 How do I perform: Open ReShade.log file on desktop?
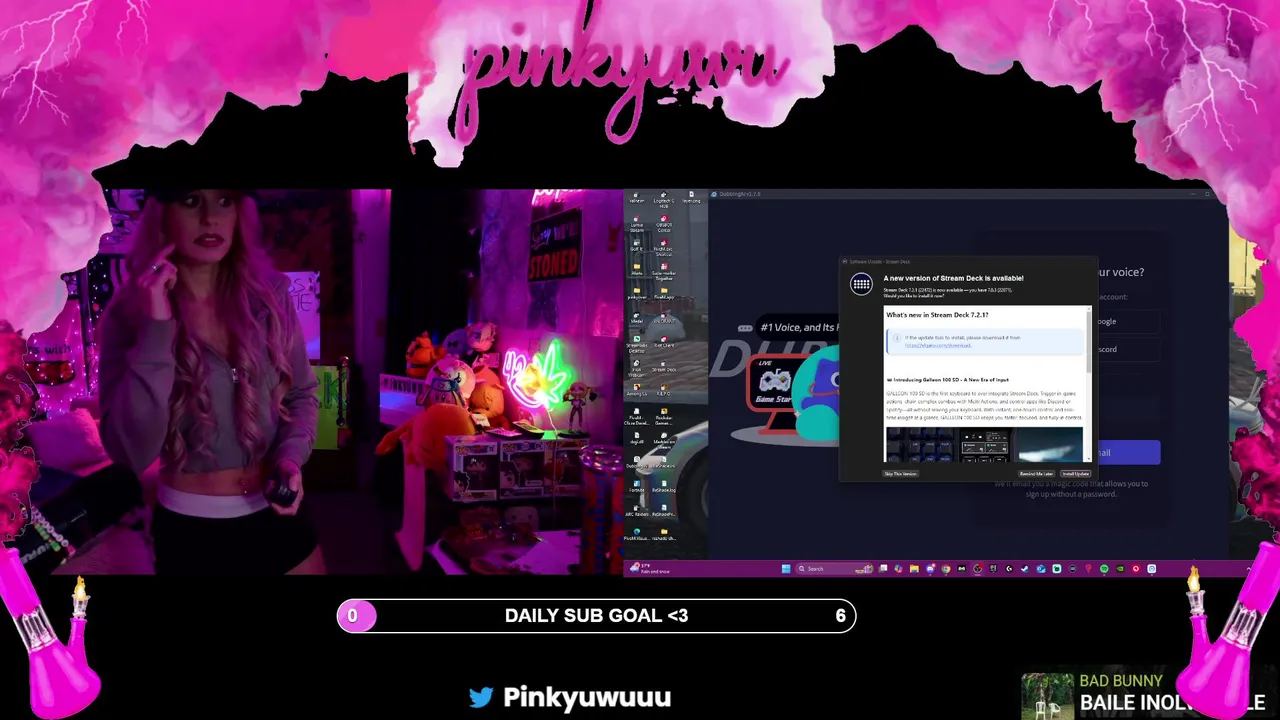click(x=664, y=487)
